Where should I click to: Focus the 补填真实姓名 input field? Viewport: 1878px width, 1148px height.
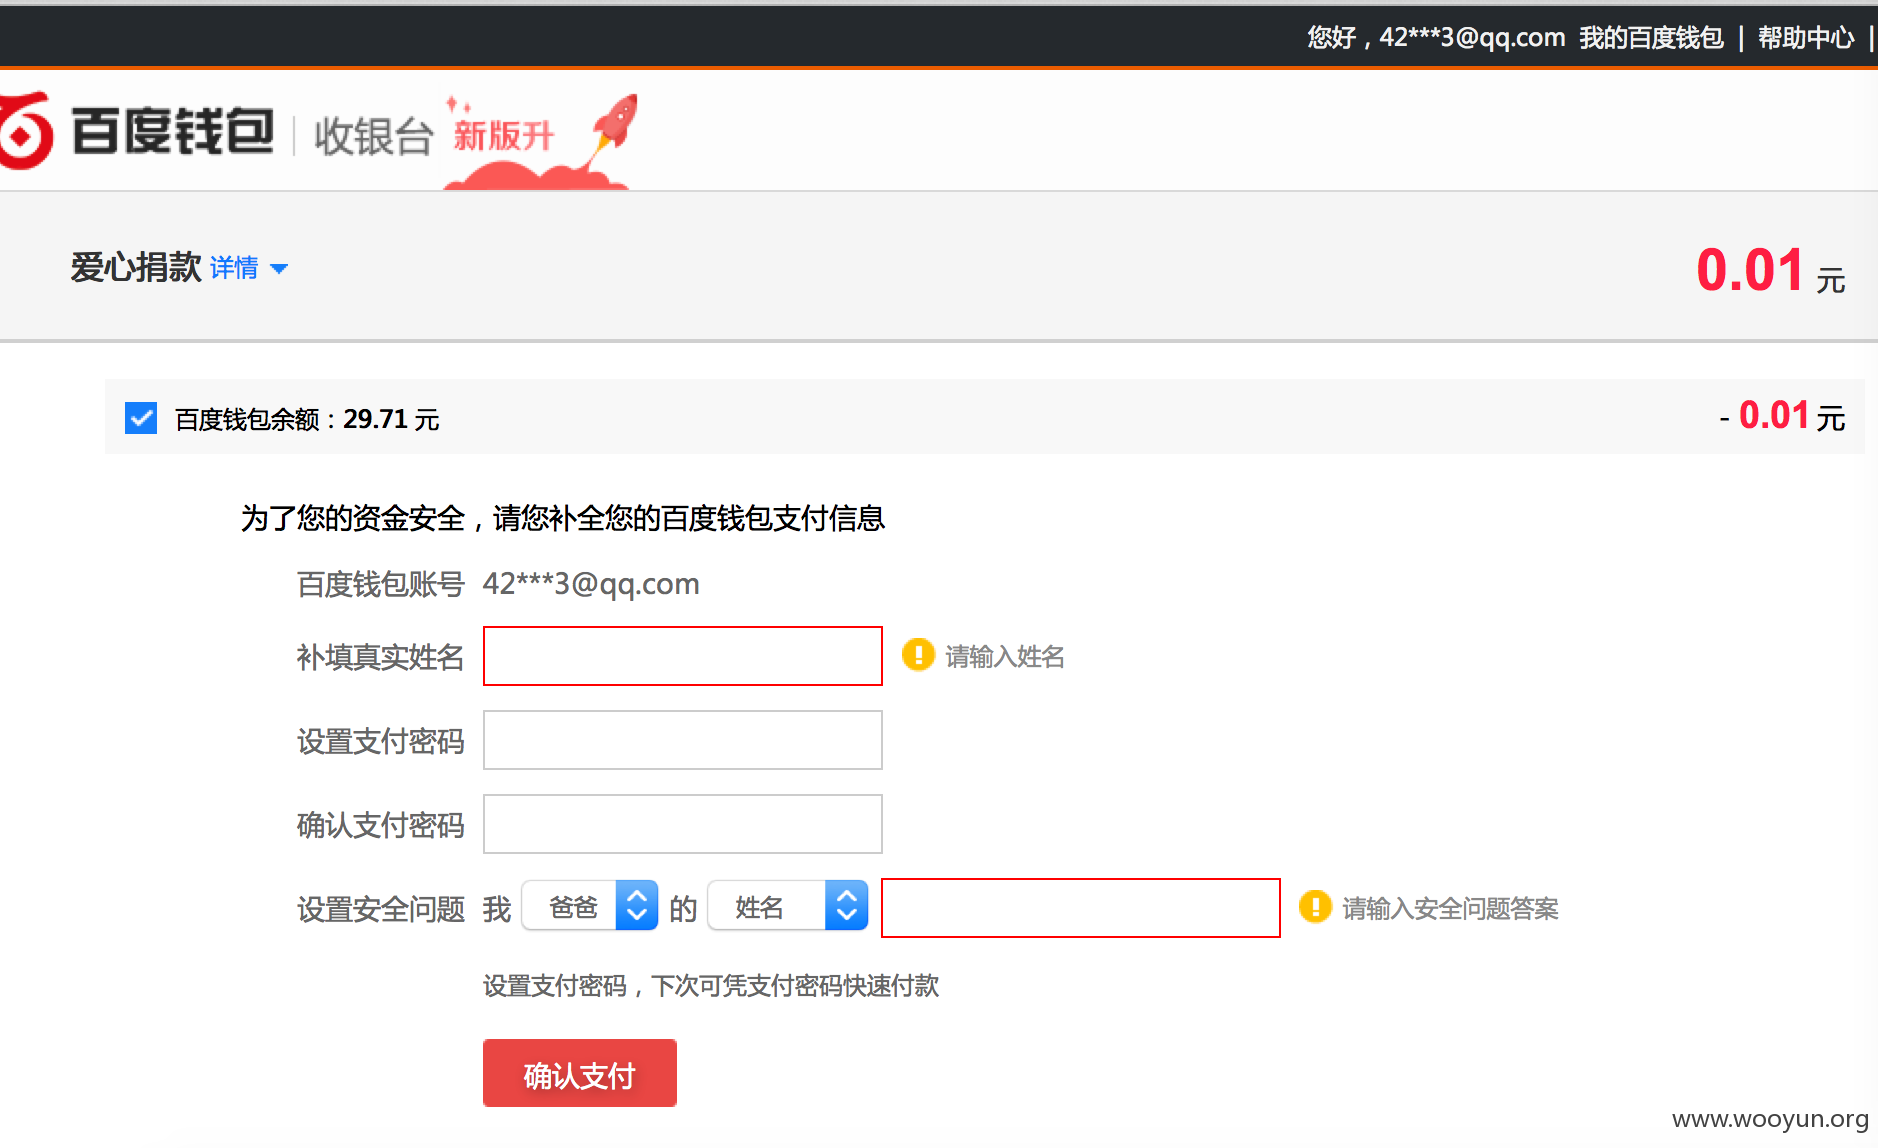click(683, 656)
